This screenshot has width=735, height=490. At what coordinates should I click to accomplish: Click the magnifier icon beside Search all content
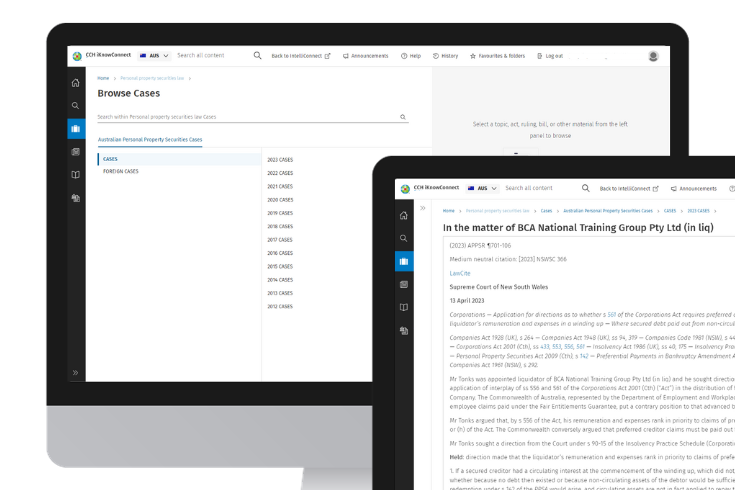tap(257, 56)
